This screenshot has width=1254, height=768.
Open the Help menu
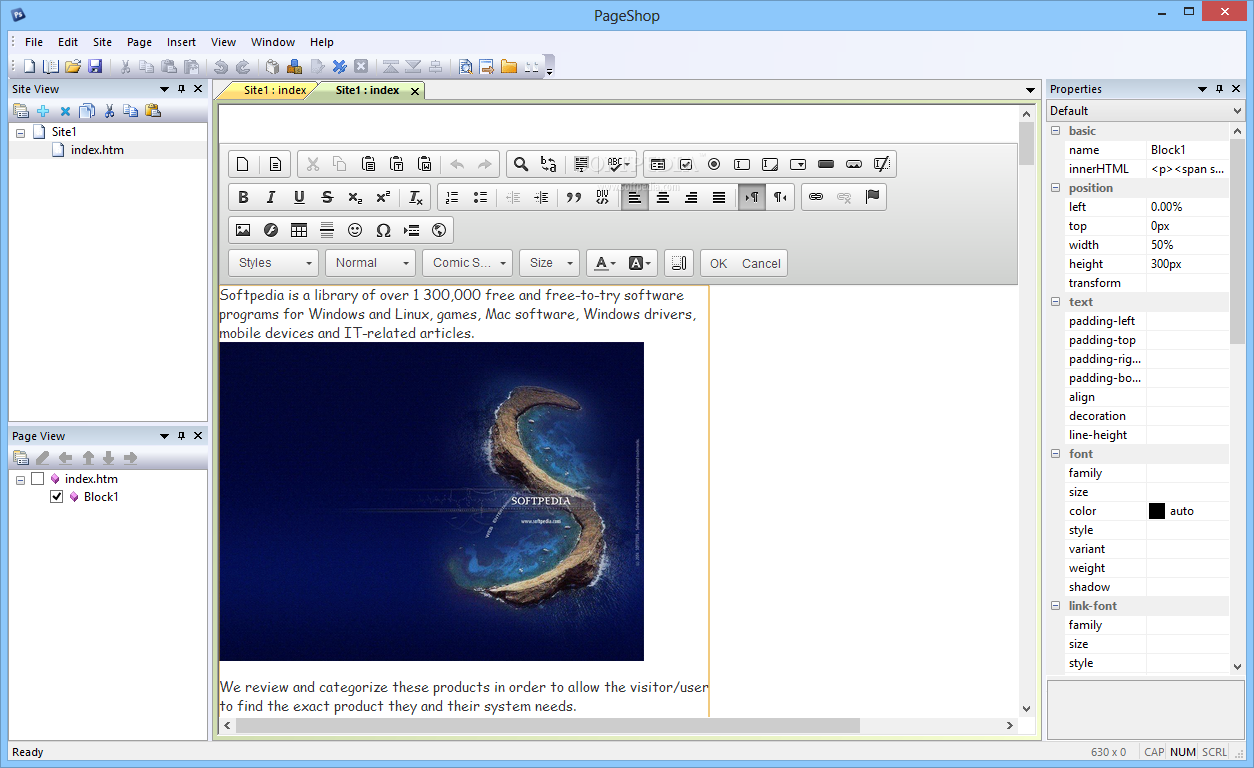point(321,42)
